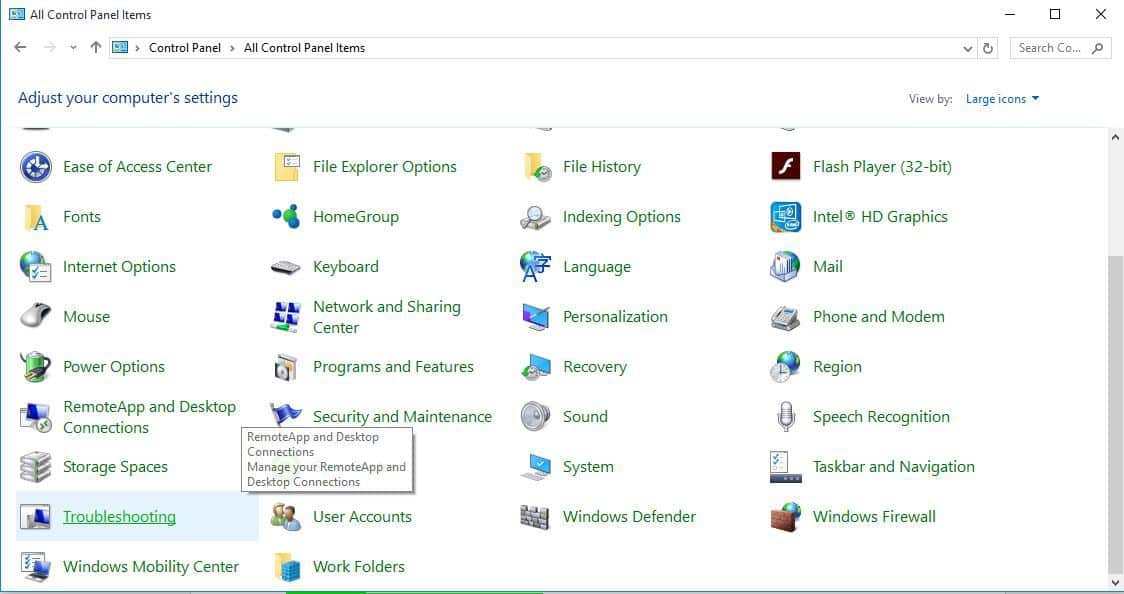Open the Ease of Access Center
Screen dimensions: 1124x594
tap(136, 166)
